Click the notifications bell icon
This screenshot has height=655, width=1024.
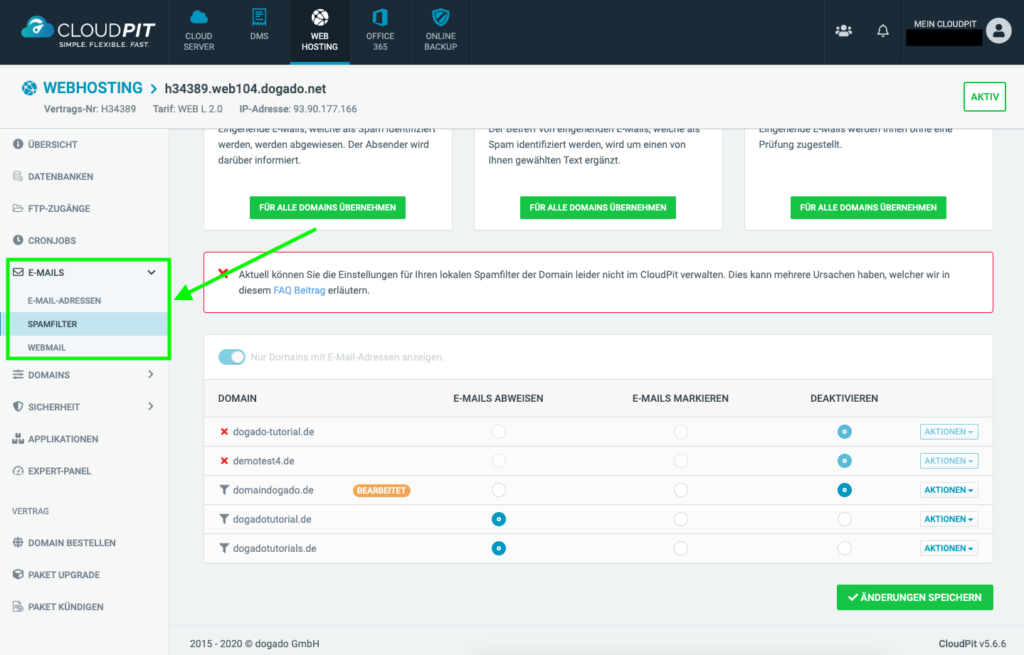[883, 31]
